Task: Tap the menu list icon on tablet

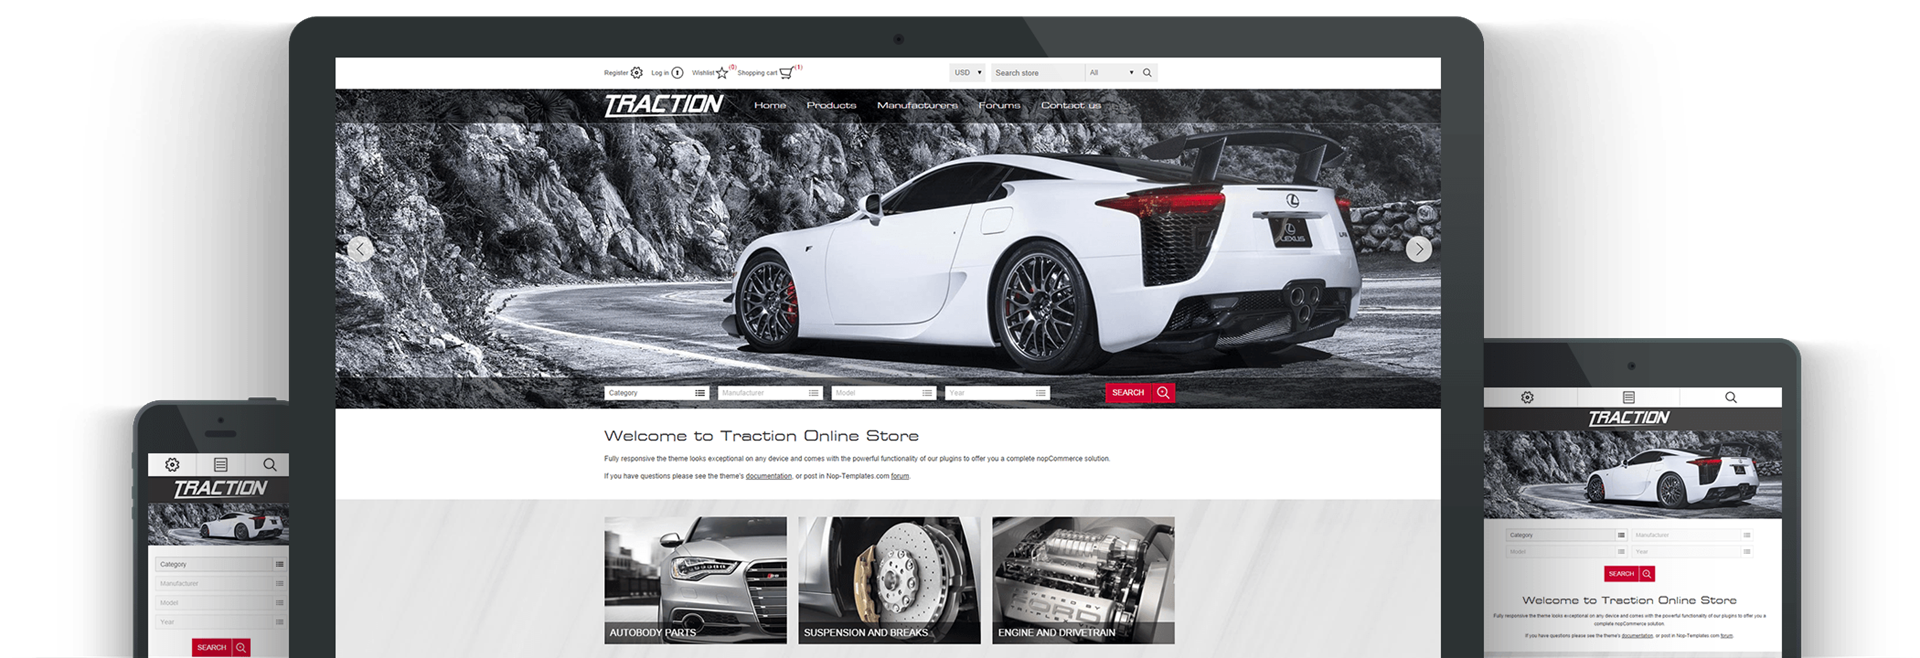Action: [1628, 397]
